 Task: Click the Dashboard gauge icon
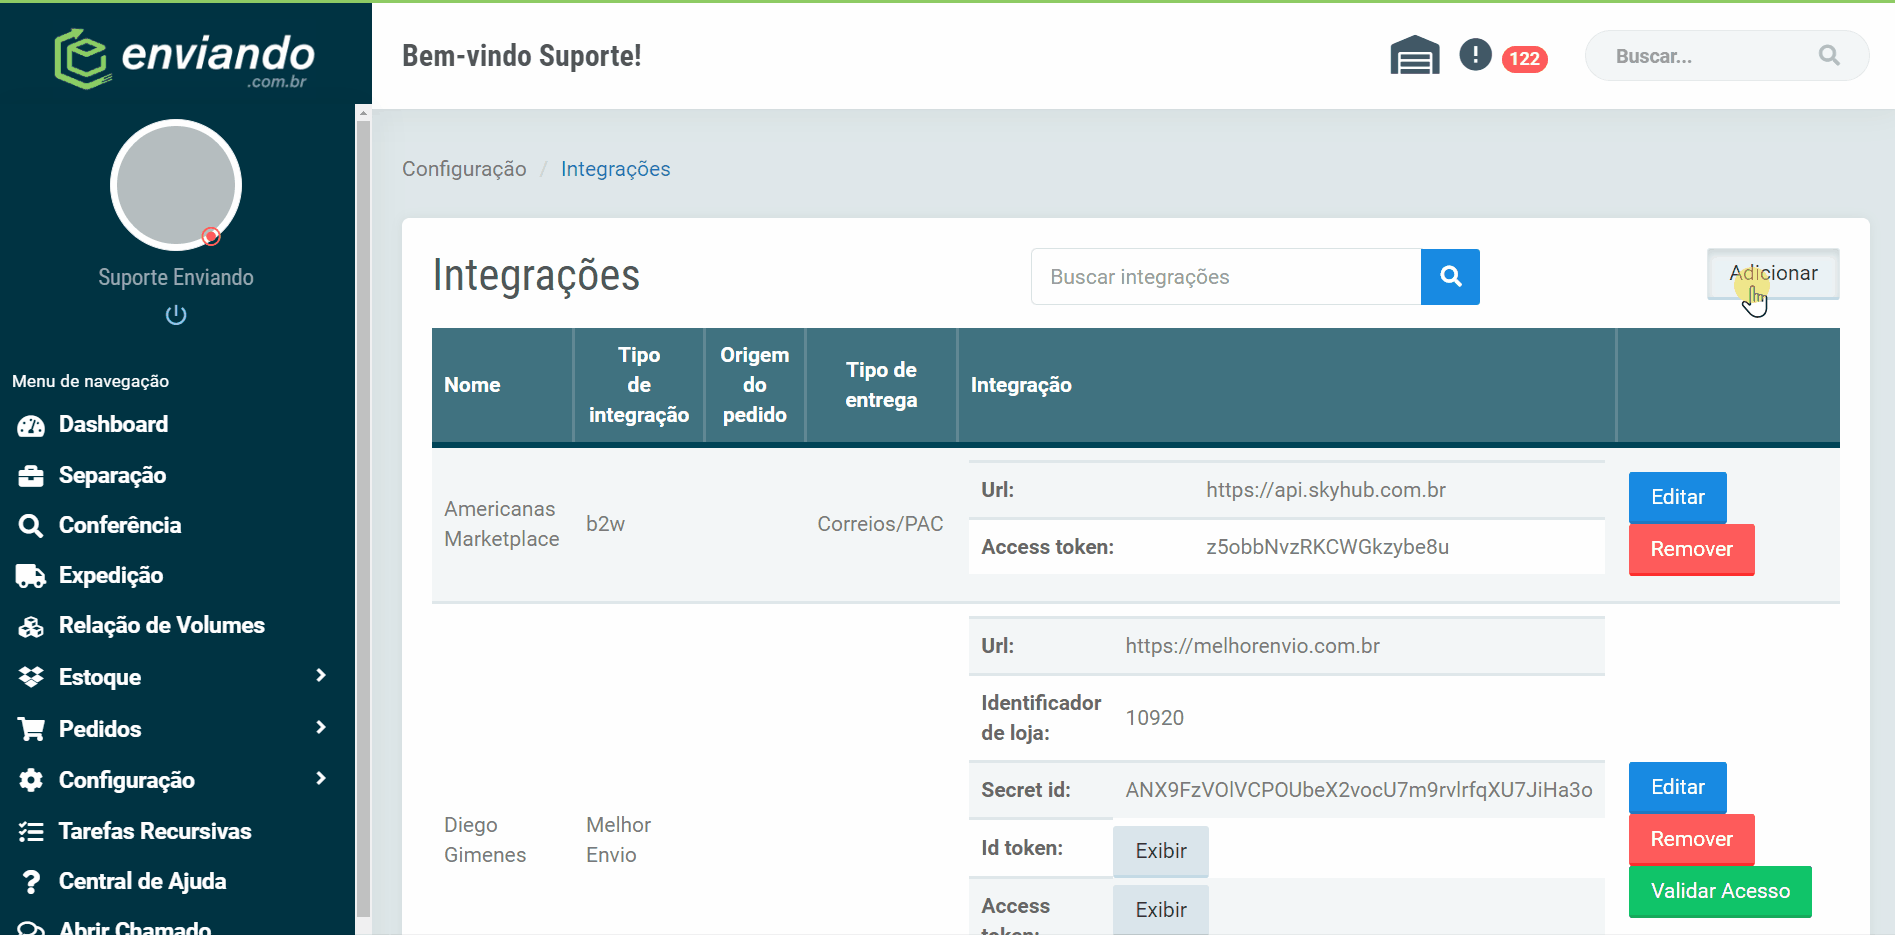click(x=31, y=425)
